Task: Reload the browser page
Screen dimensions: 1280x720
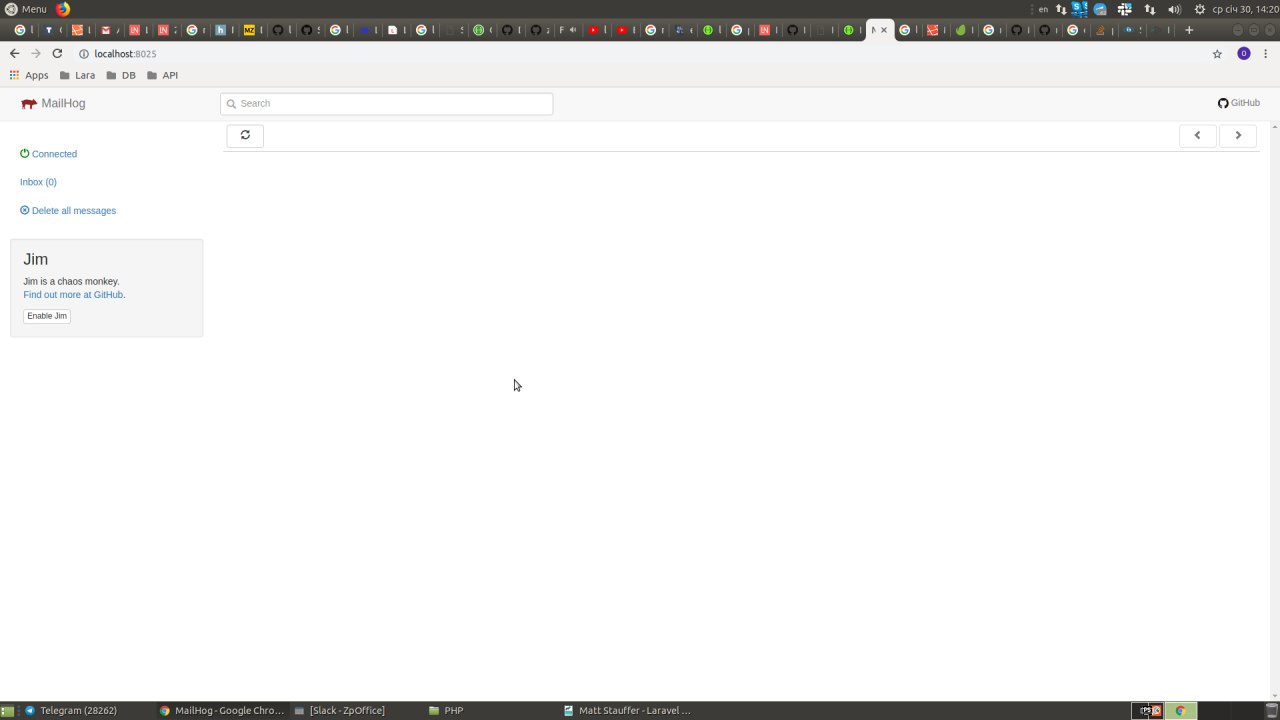Action: (x=57, y=54)
